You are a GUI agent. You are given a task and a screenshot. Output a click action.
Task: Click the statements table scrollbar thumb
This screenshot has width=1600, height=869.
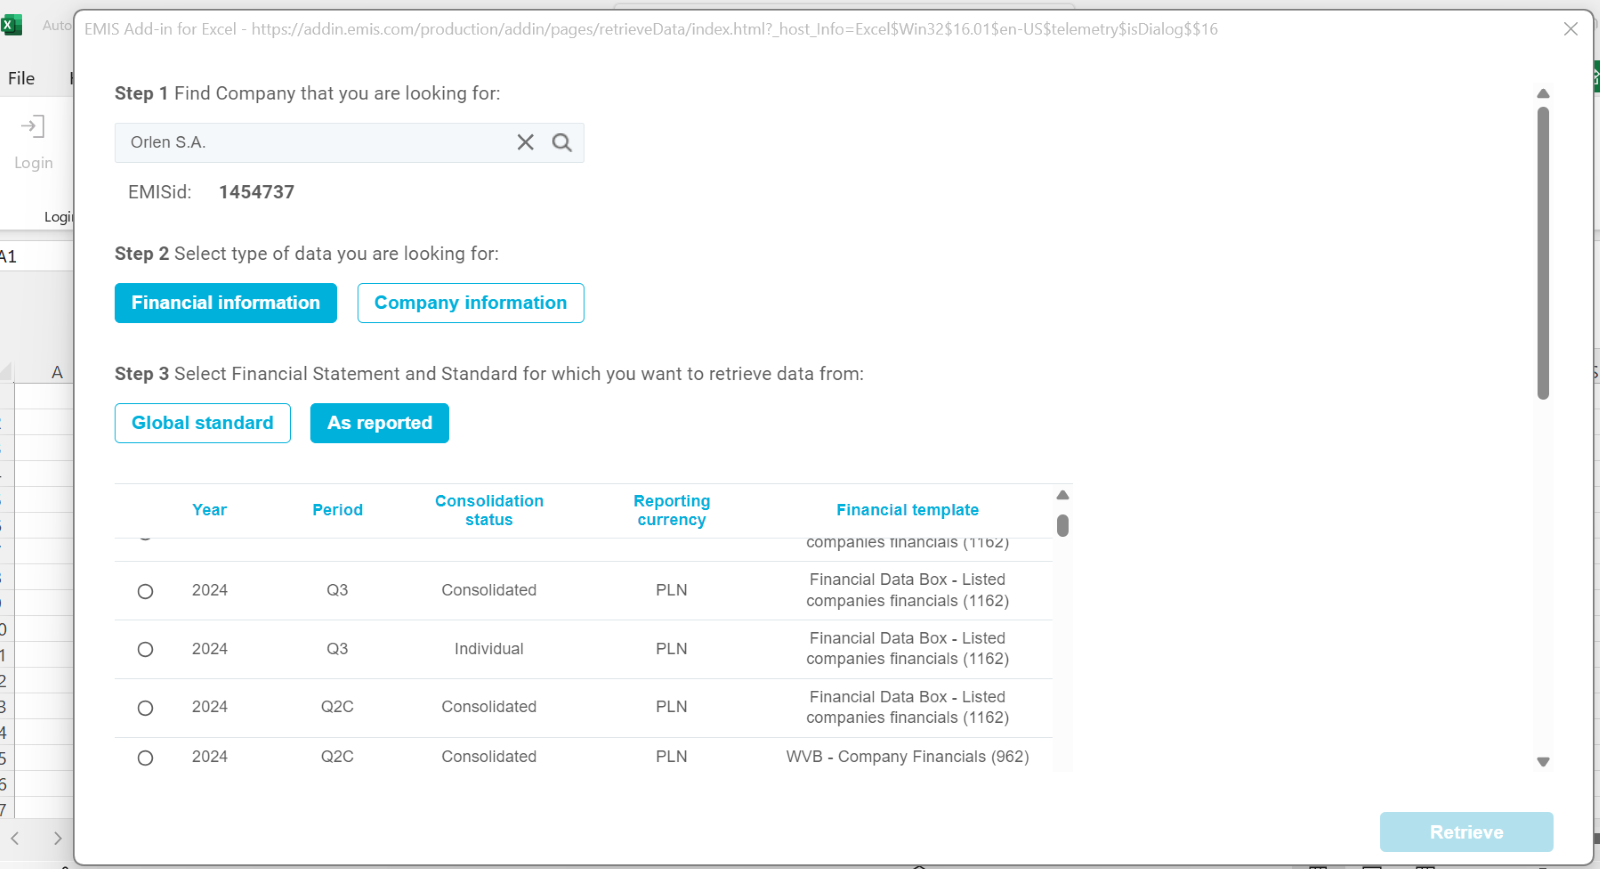[x=1063, y=525]
